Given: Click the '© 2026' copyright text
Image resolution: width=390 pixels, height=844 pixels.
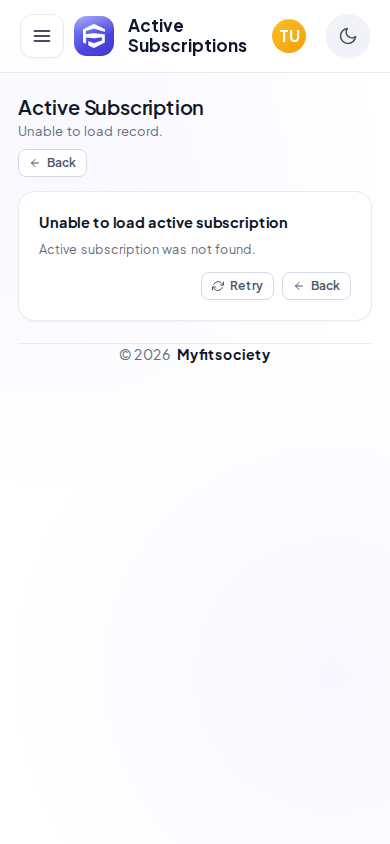Looking at the screenshot, I should (x=145, y=355).
